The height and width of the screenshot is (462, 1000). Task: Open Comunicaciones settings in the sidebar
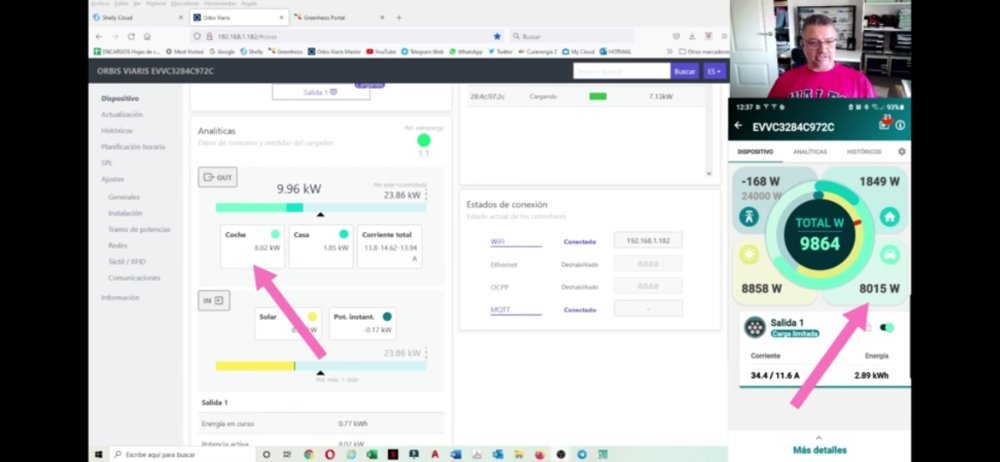tap(134, 278)
